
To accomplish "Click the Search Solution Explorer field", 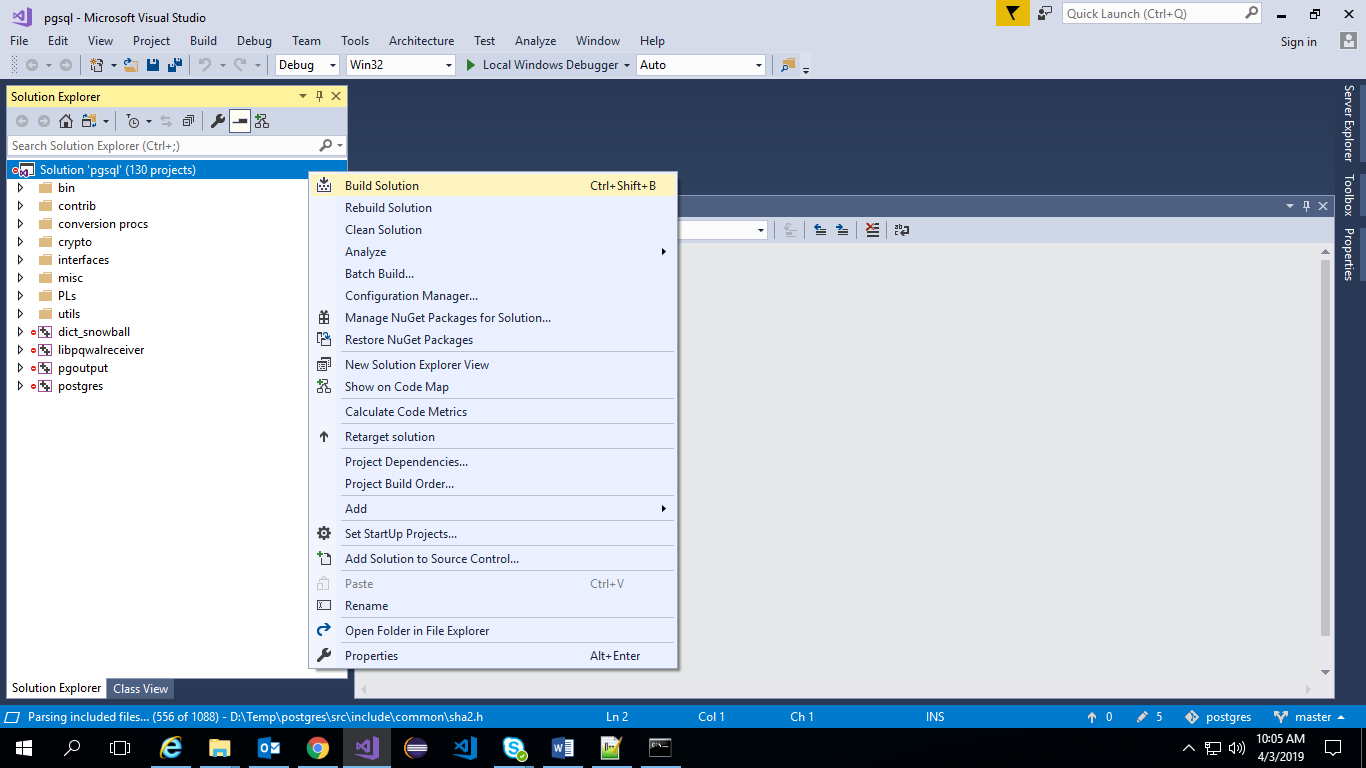I will coord(160,146).
